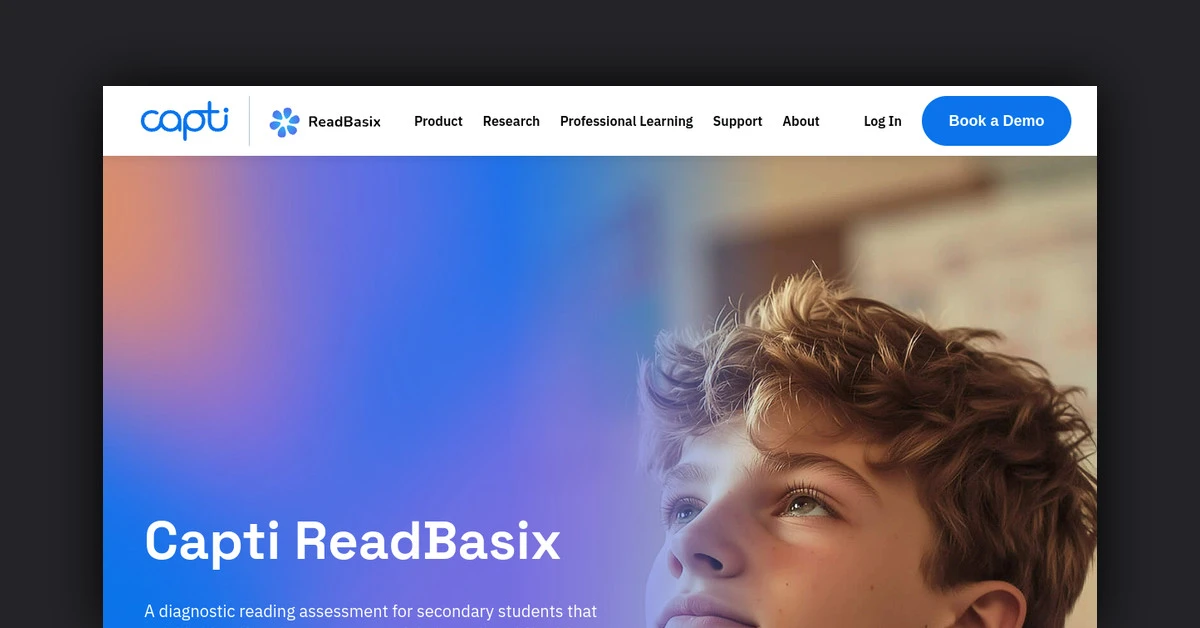Click the diagnostic reading assessment description text
Viewport: 1200px width, 628px height.
point(371,611)
